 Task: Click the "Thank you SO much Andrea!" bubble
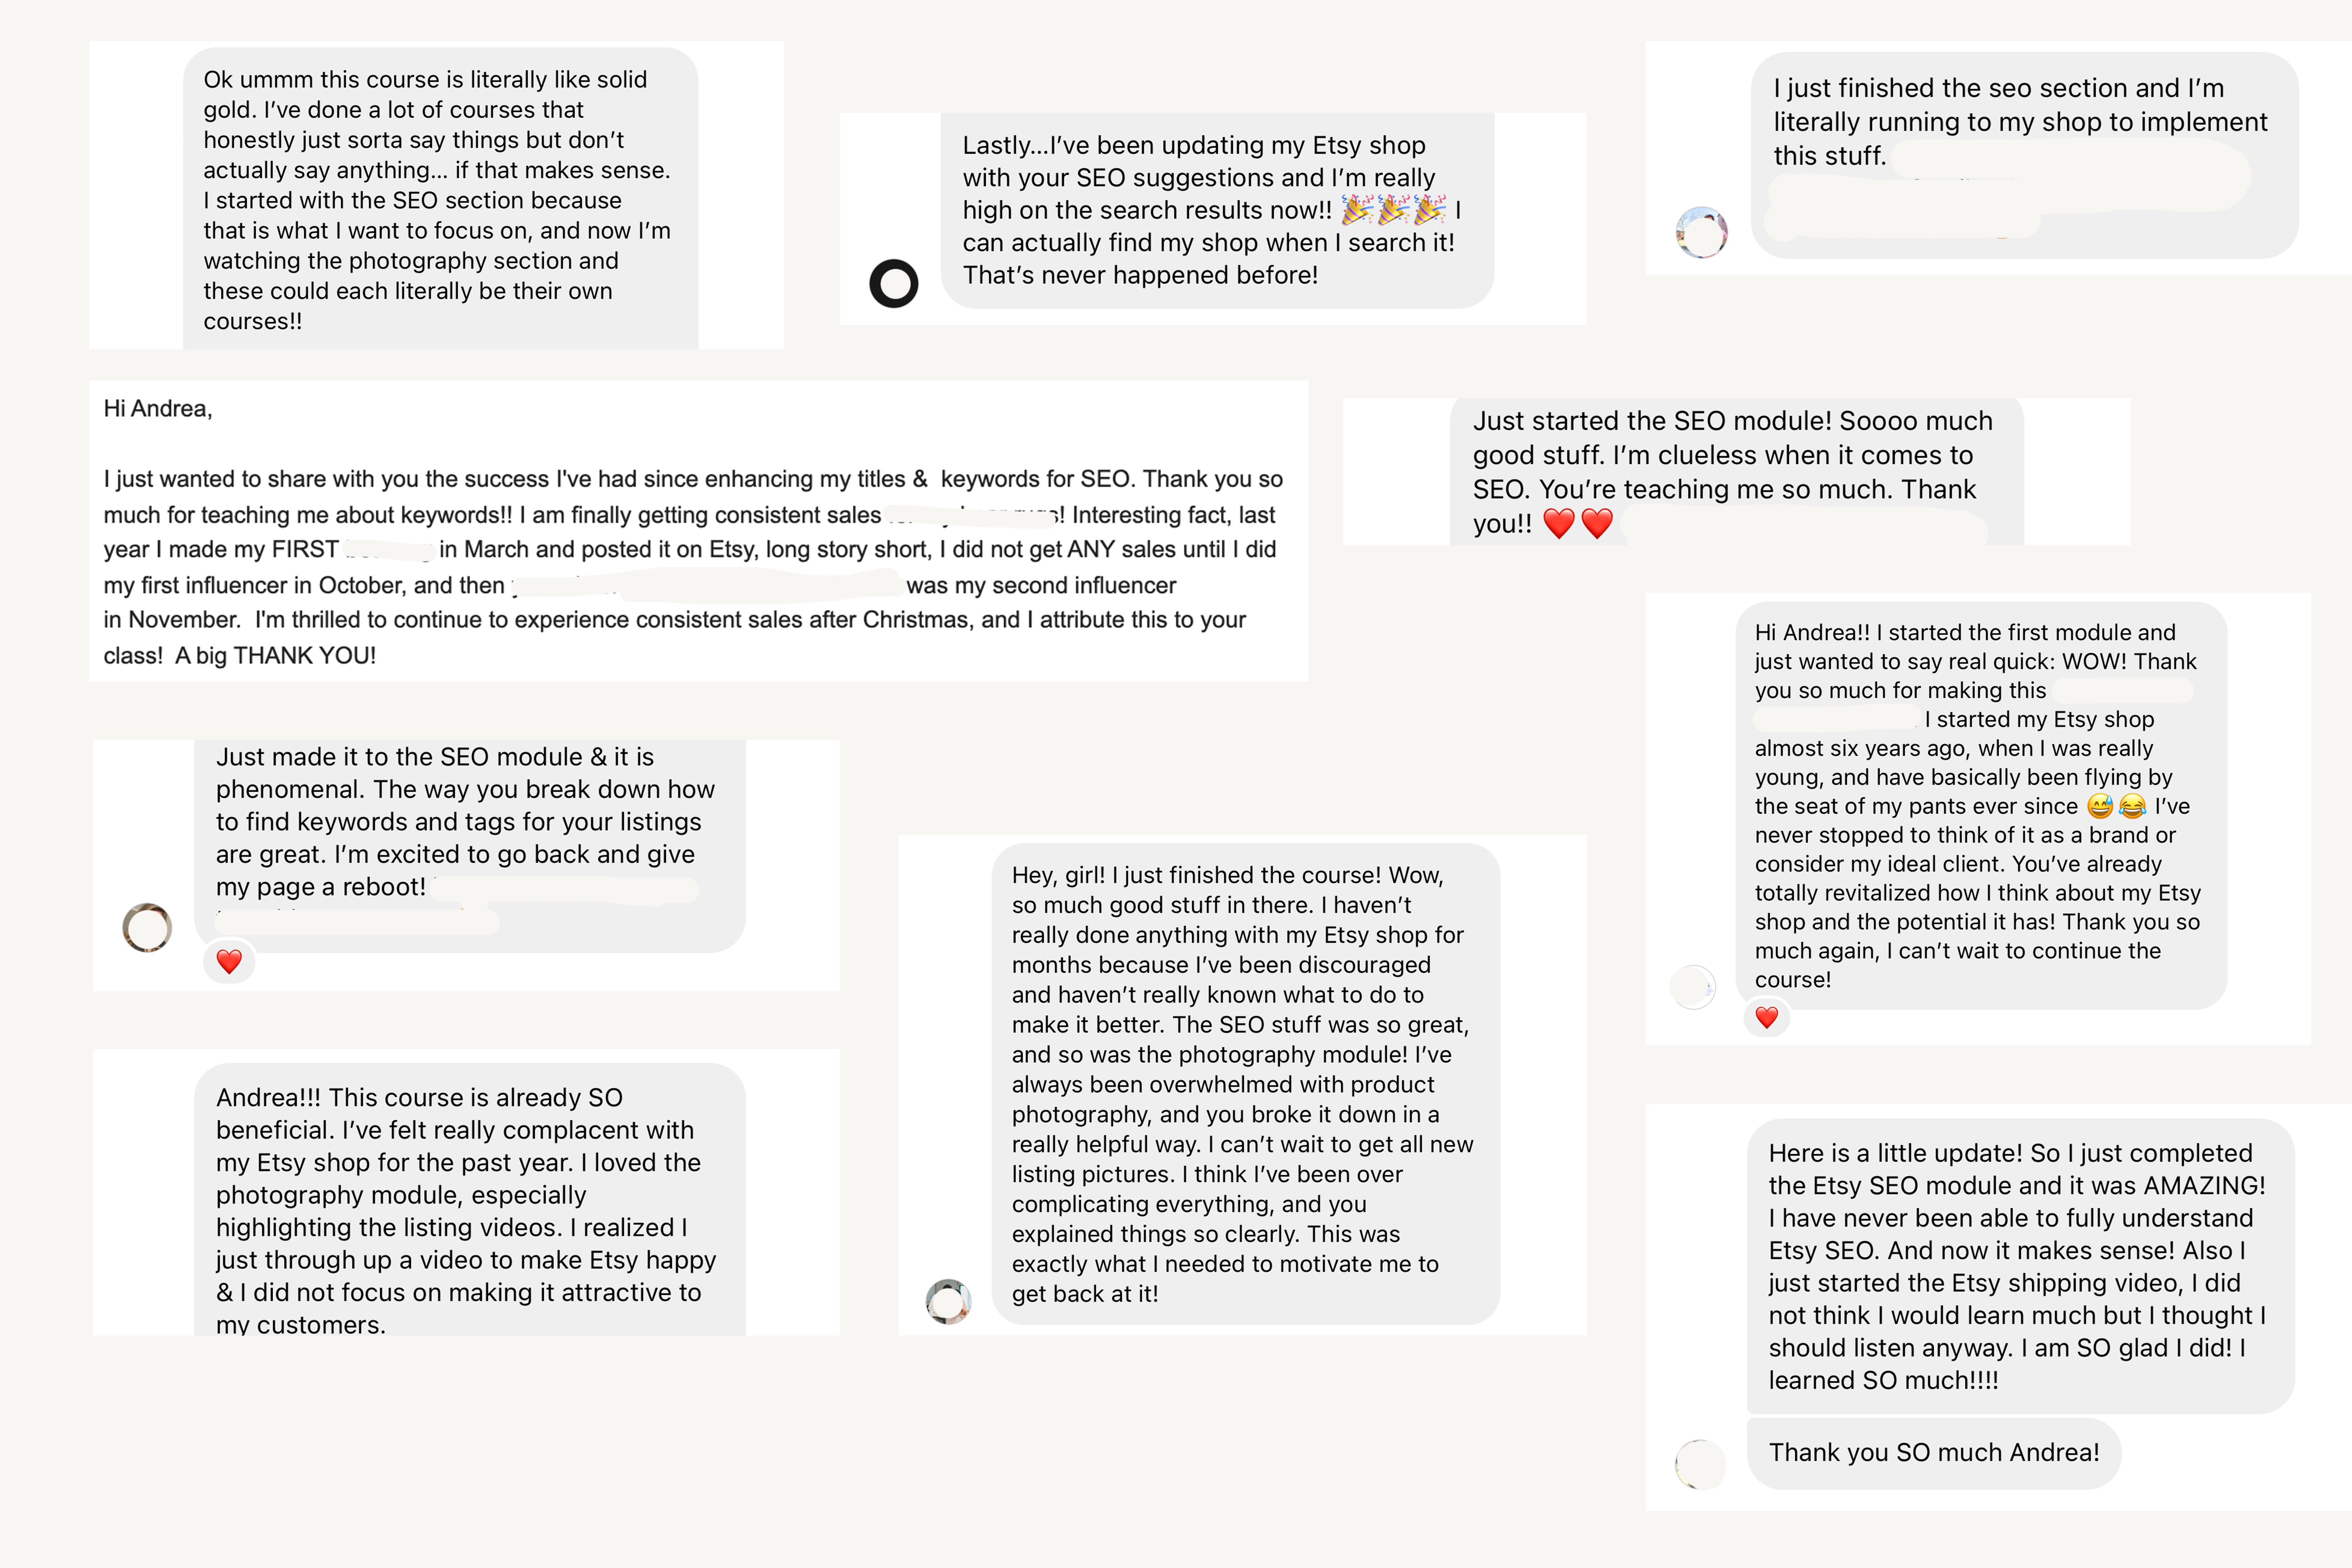1932,1453
